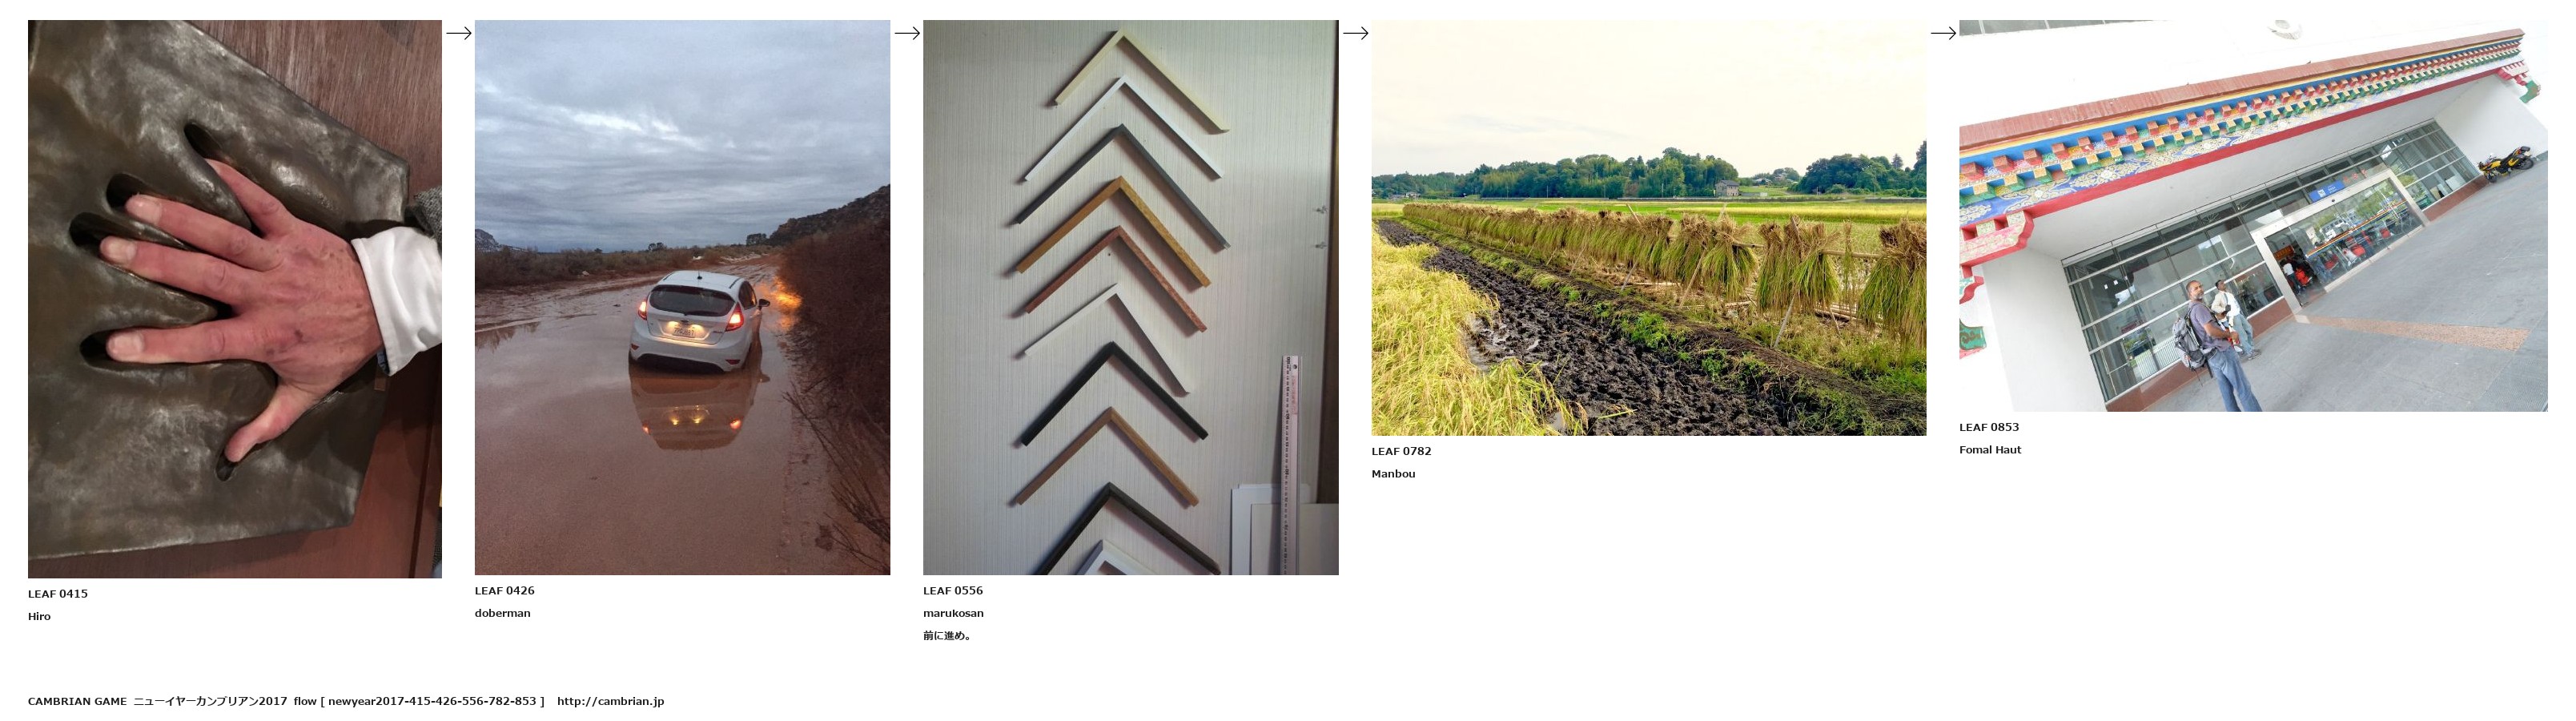Open the rice field drying racks photo
This screenshot has height=721, width=2576.
1649,228
